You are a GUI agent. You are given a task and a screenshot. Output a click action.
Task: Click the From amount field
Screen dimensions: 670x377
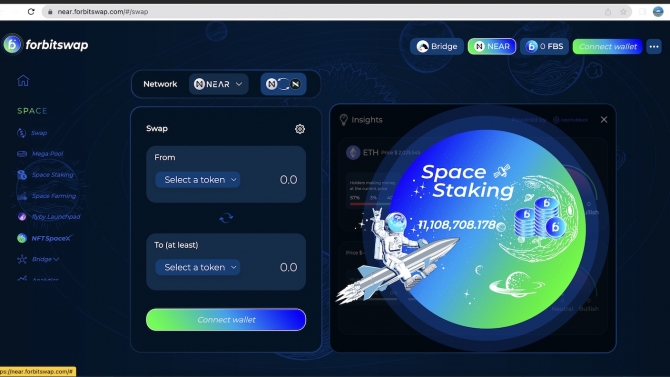click(288, 180)
